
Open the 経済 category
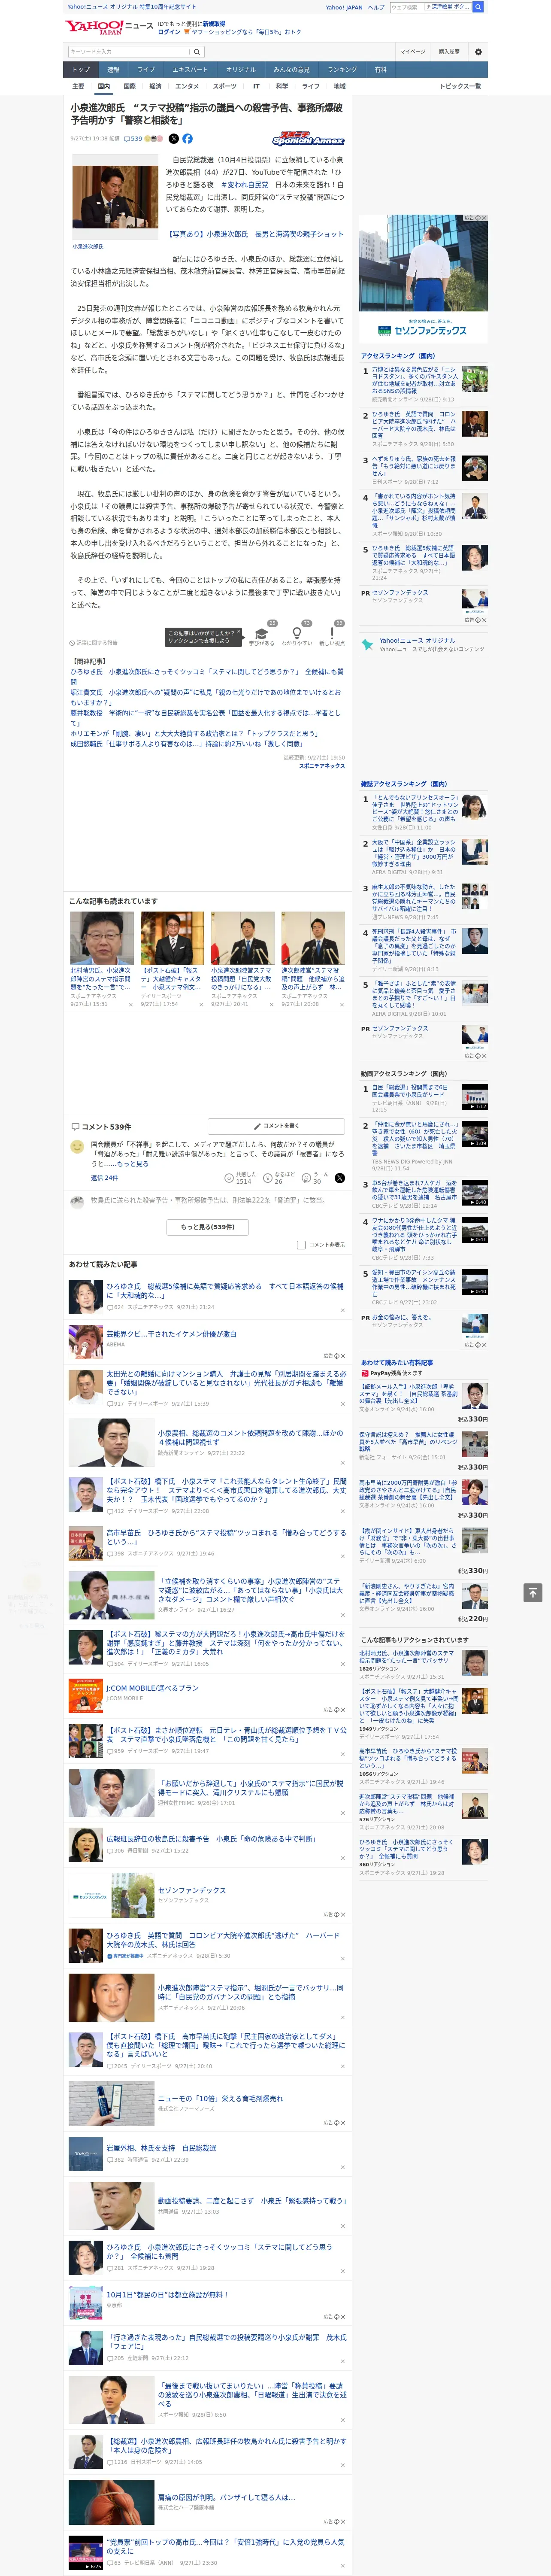pos(155,86)
